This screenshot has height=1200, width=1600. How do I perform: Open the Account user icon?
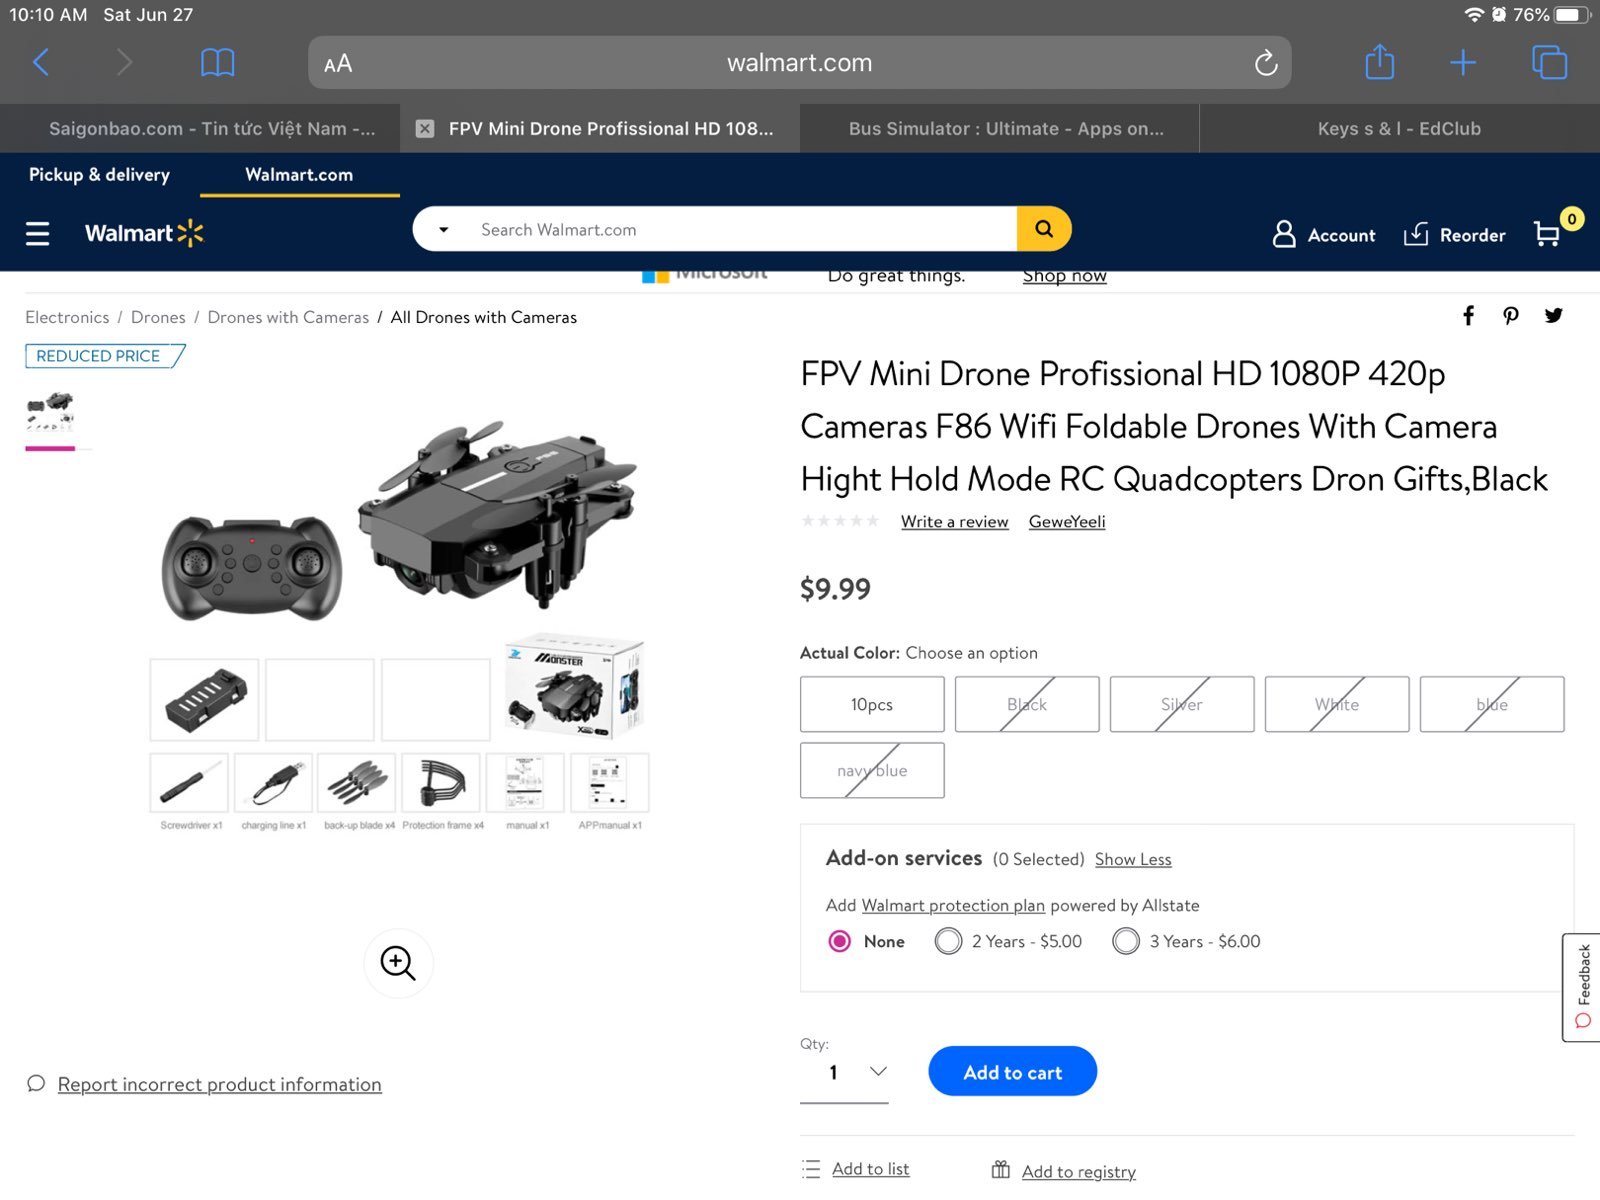tap(1284, 234)
